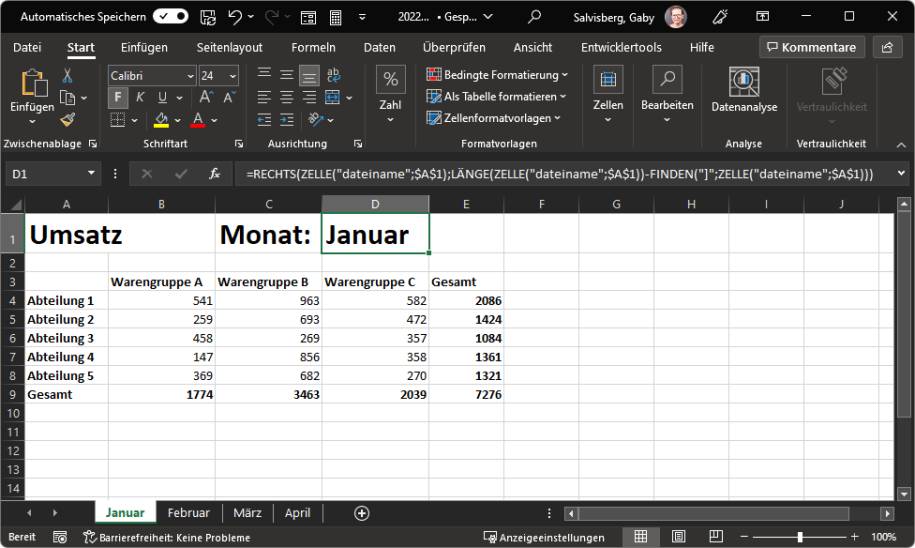This screenshot has width=915, height=548.
Task: Open the font size dropdown
Action: click(x=233, y=76)
